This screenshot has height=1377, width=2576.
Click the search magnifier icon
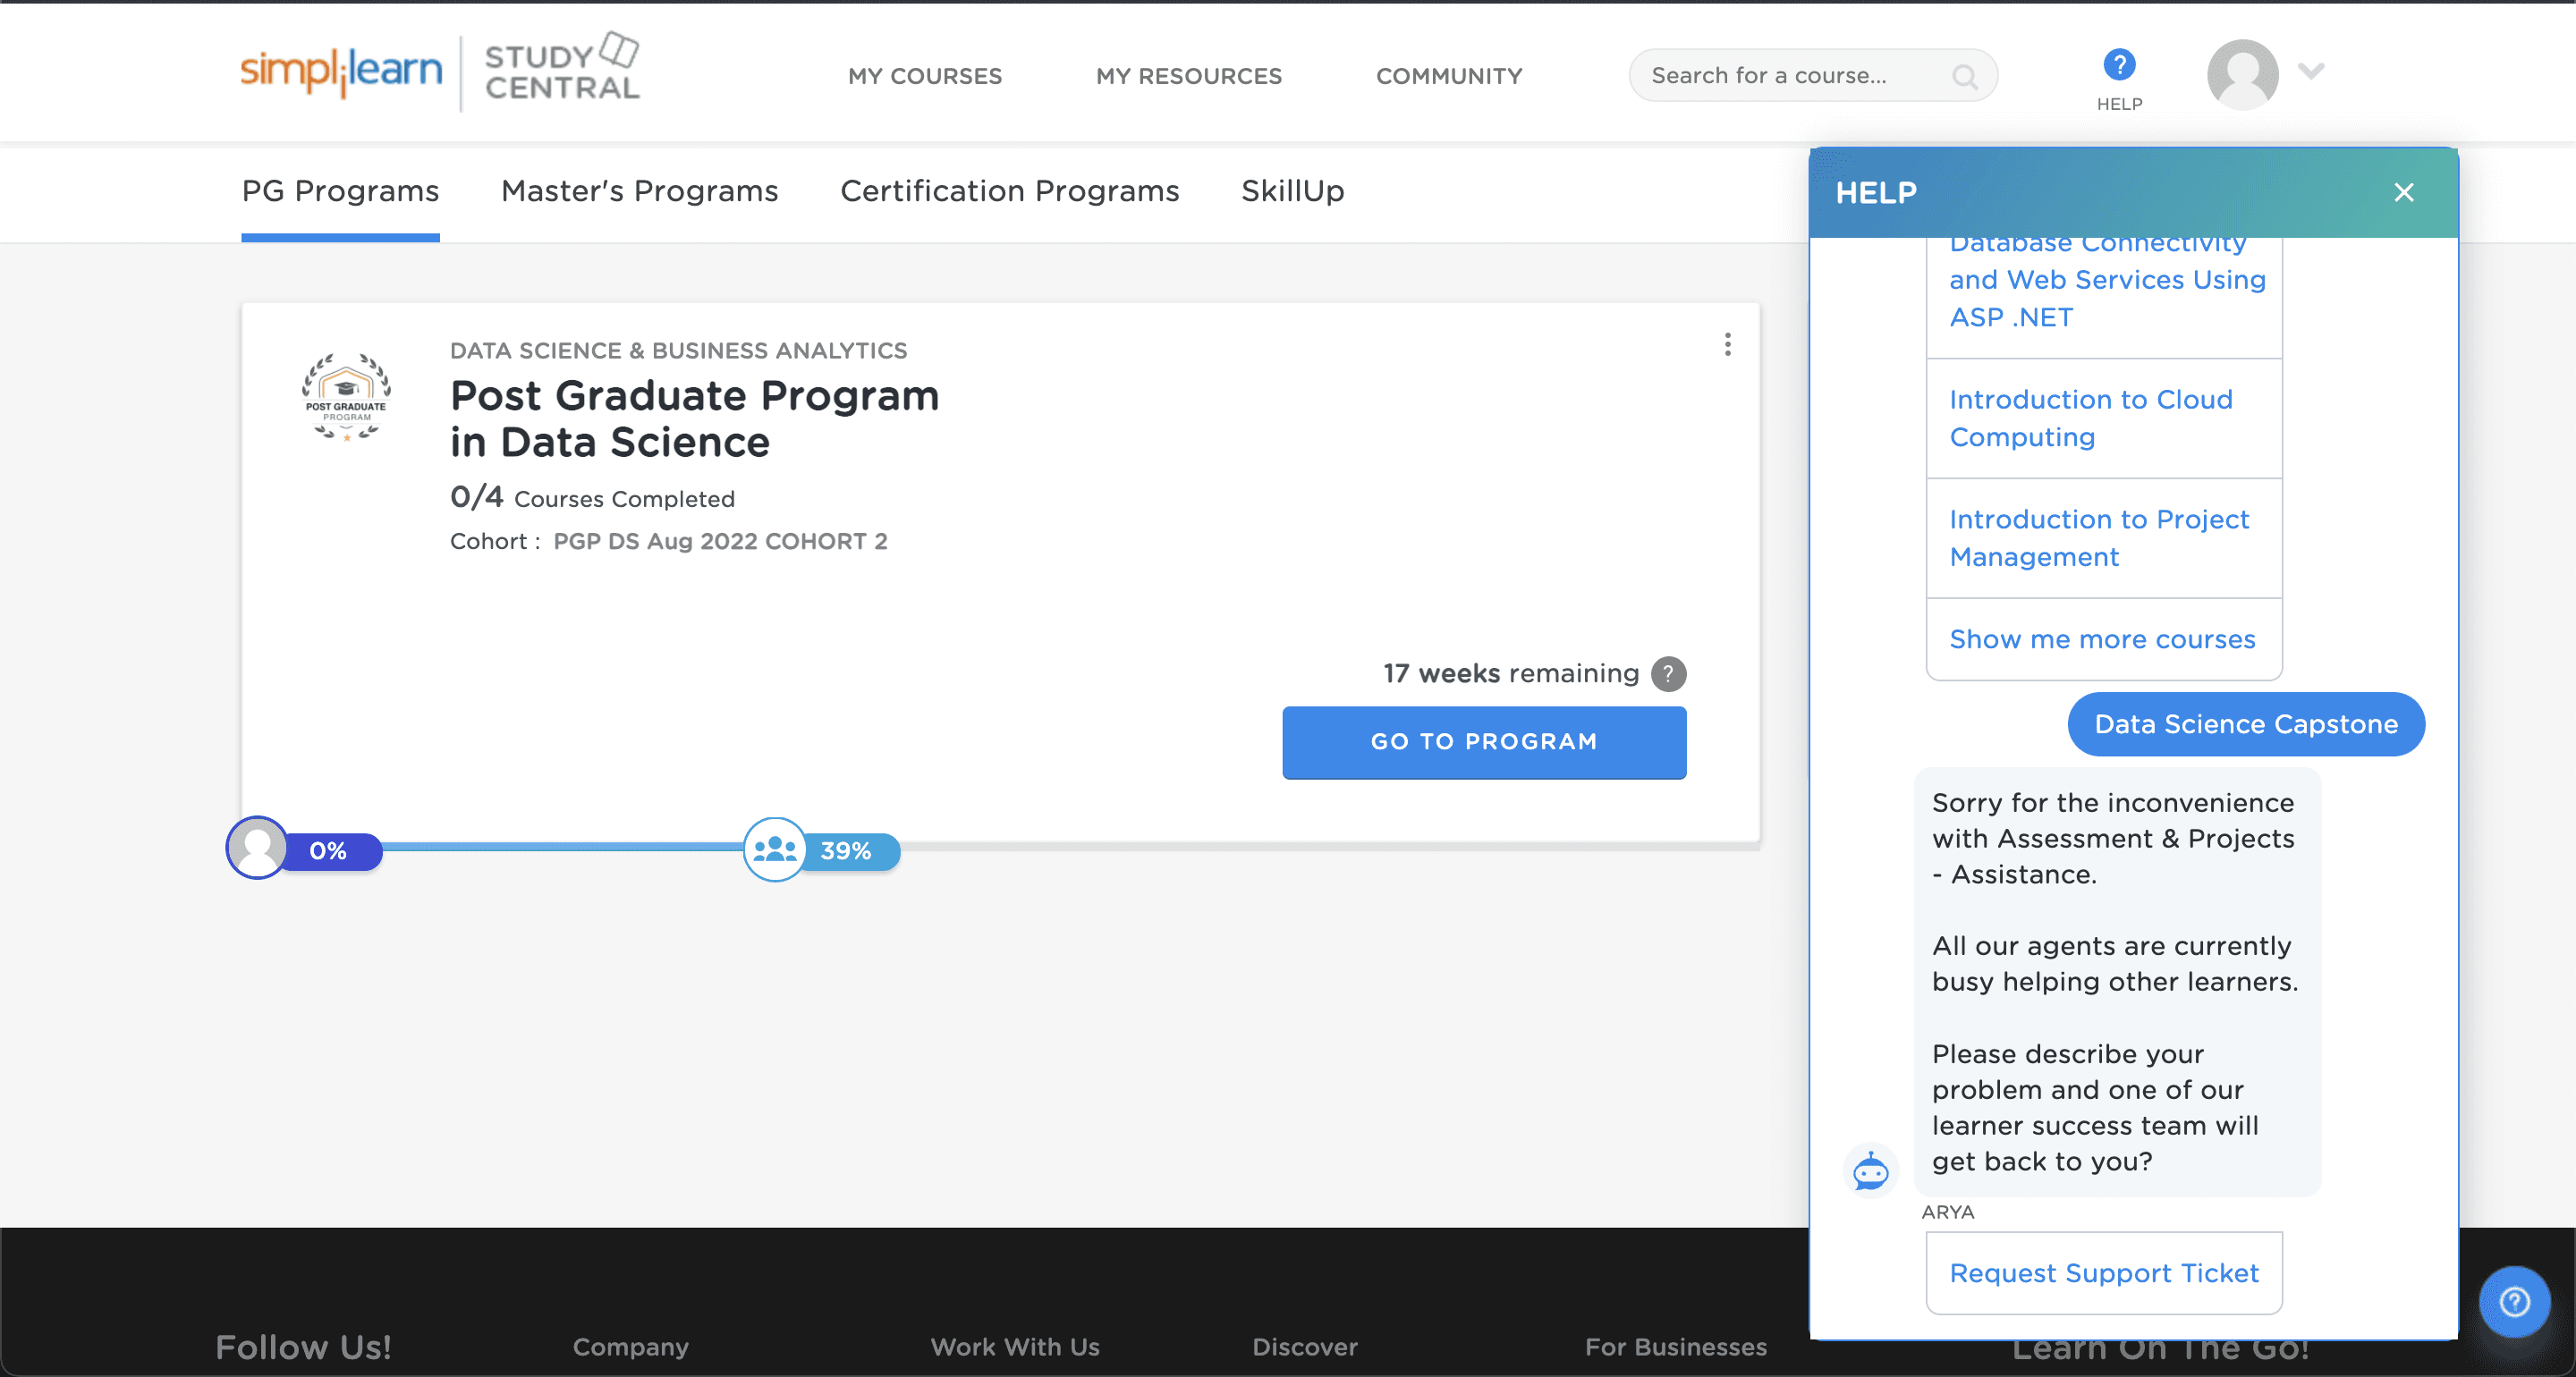point(1964,76)
